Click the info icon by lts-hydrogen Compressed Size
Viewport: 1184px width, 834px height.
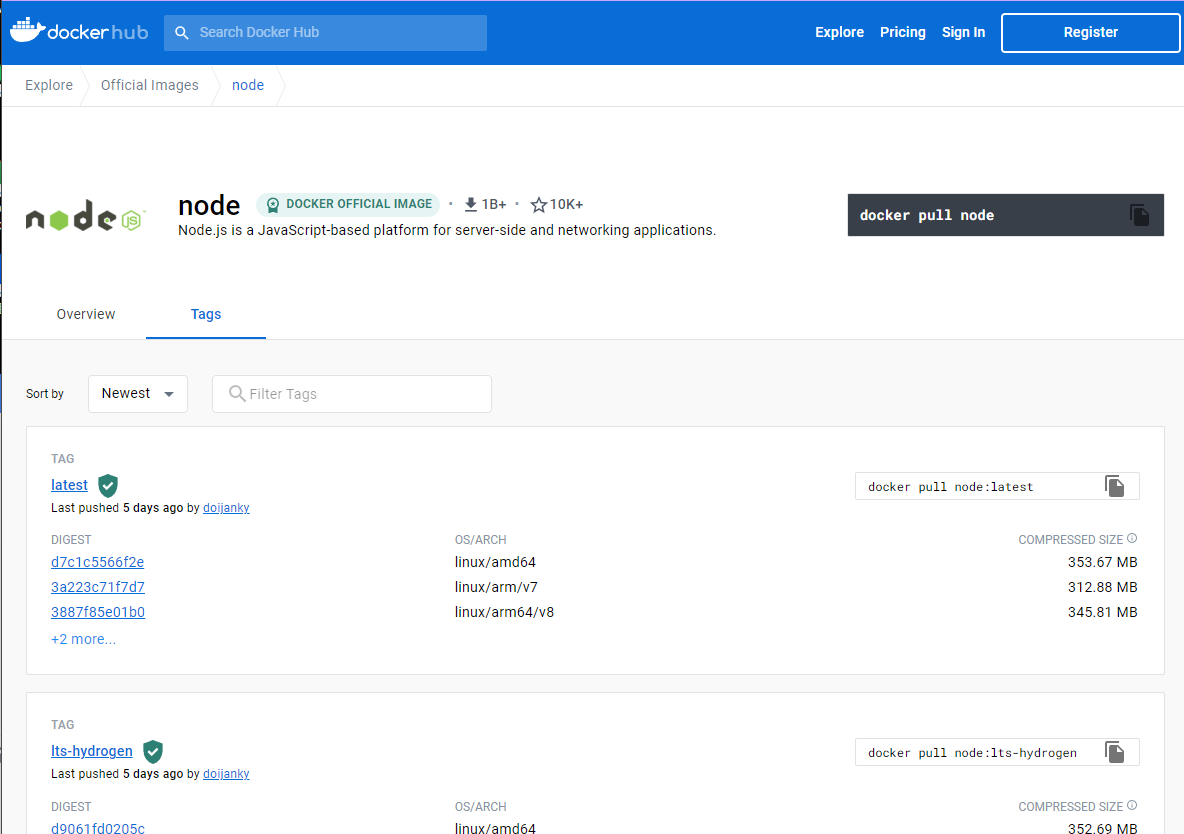tap(1132, 805)
